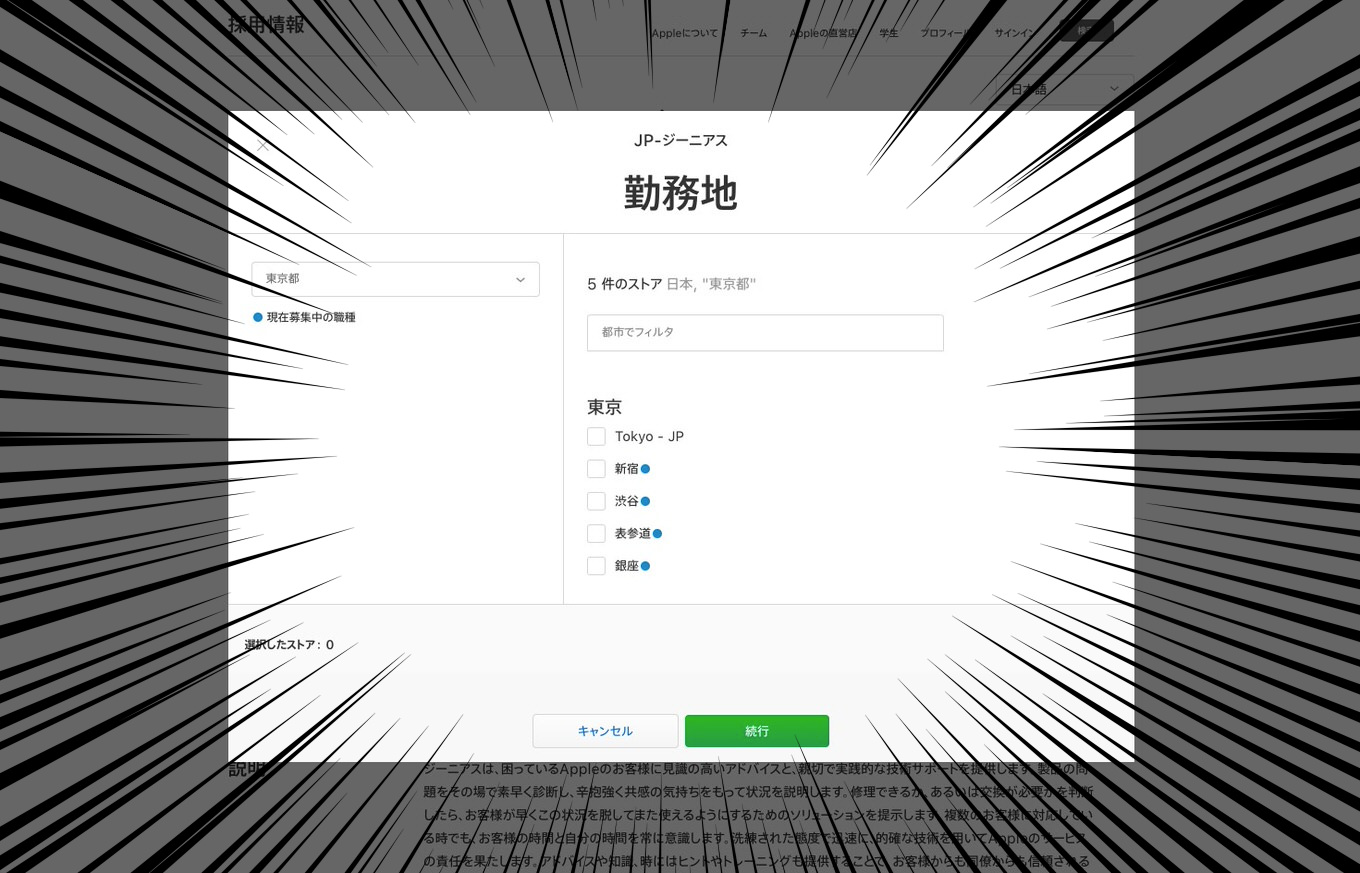
Task: Check the 銀座 store checkbox
Action: coord(596,565)
